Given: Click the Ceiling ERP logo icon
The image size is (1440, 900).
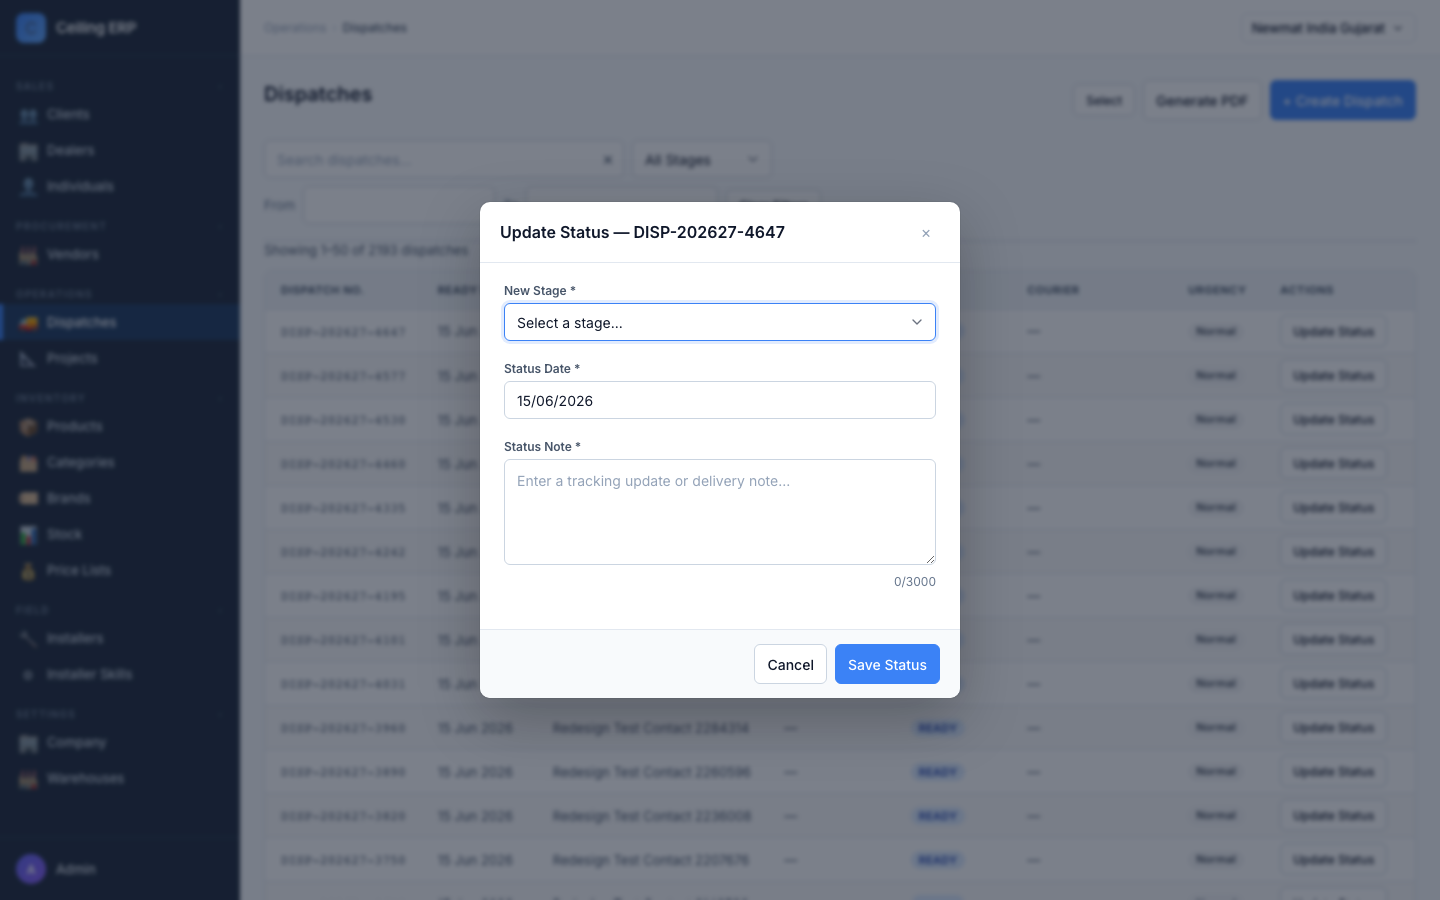Looking at the screenshot, I should click(31, 28).
